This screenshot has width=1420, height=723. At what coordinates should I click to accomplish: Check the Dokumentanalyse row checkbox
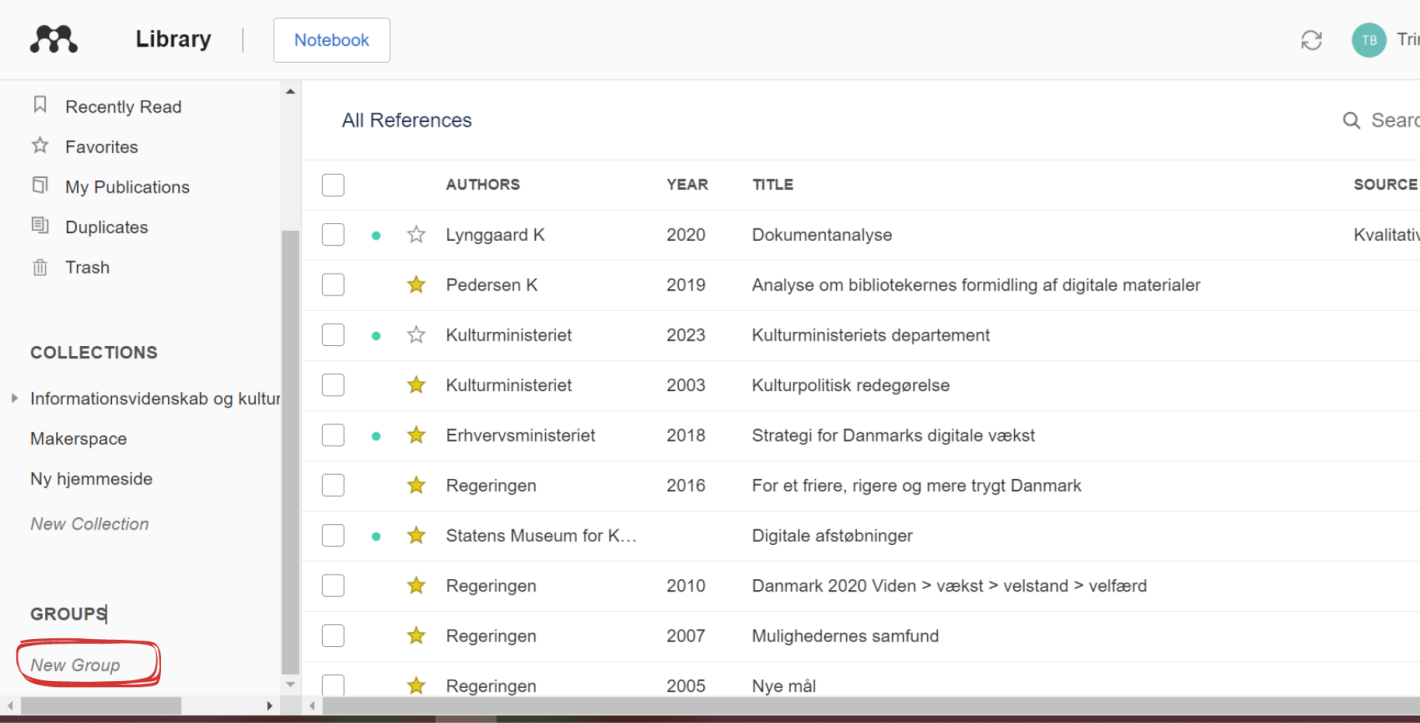coord(333,235)
